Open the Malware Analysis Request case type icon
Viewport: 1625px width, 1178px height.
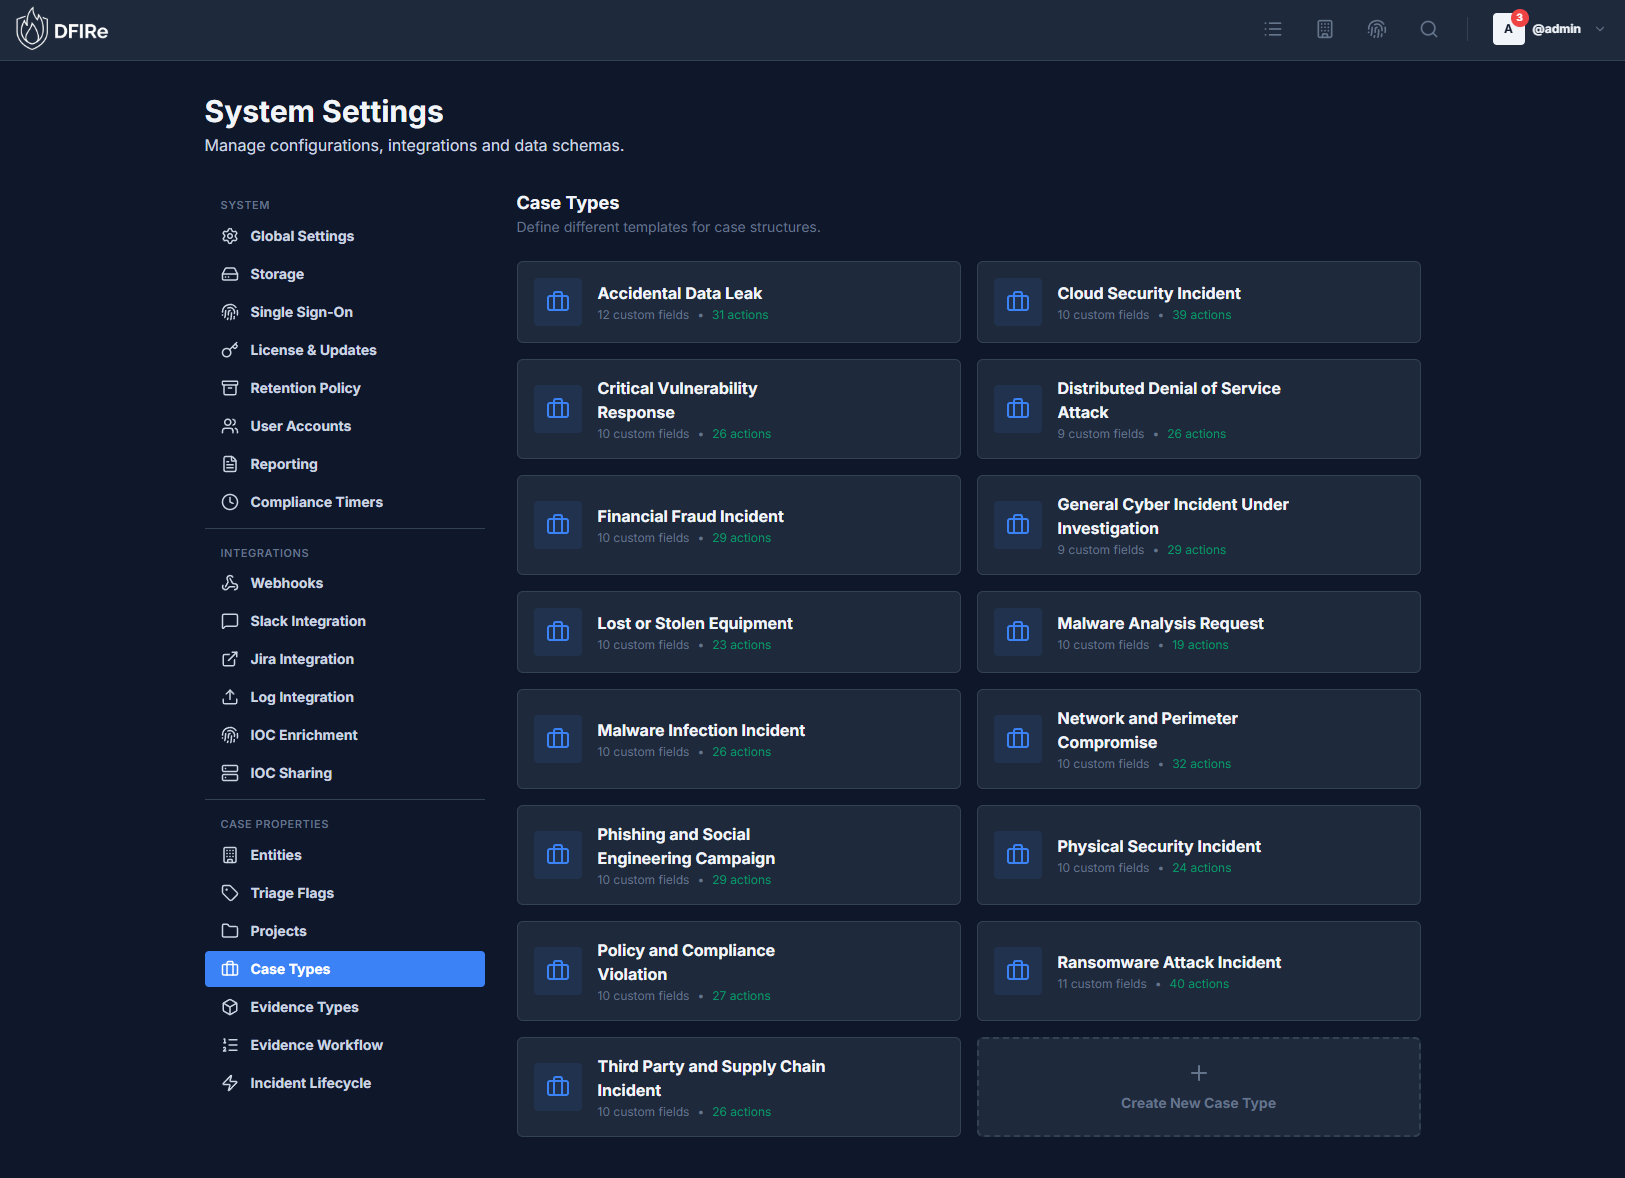[1017, 632]
